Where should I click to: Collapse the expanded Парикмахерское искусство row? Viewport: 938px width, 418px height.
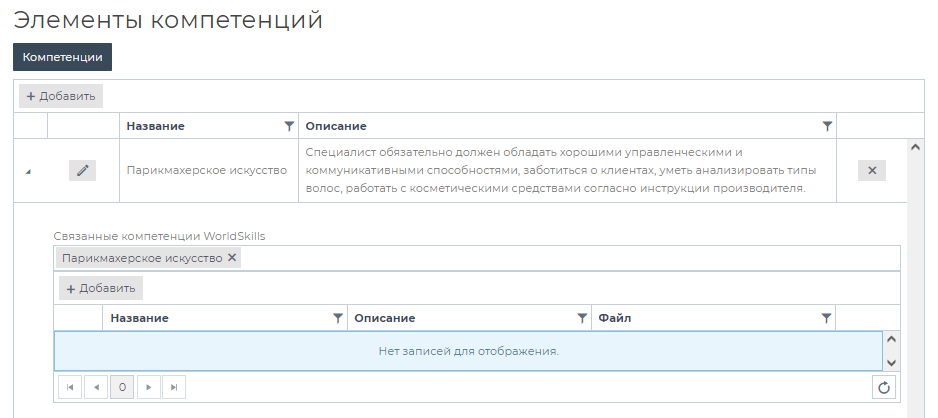coord(28,171)
